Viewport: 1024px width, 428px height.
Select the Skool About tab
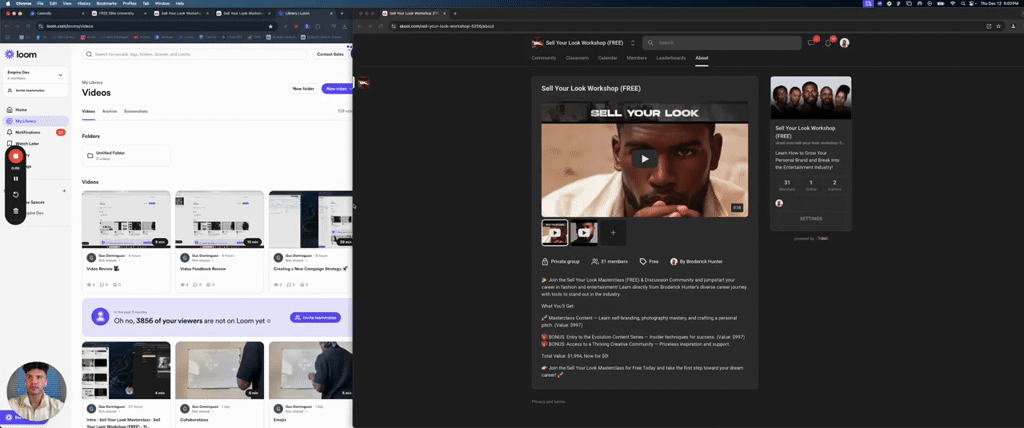(x=701, y=58)
